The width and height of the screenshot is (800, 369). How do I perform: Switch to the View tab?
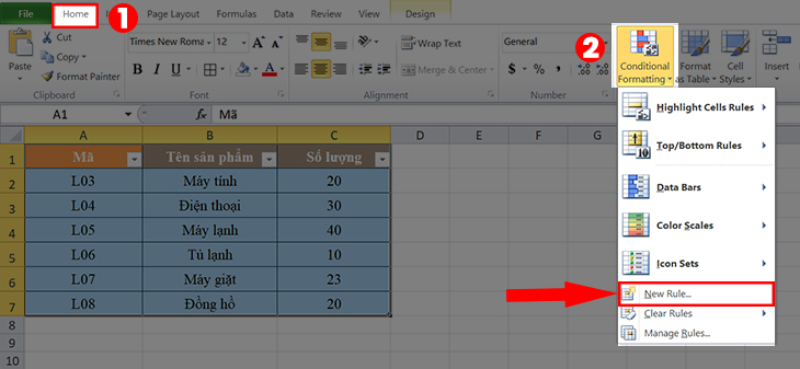pos(368,14)
